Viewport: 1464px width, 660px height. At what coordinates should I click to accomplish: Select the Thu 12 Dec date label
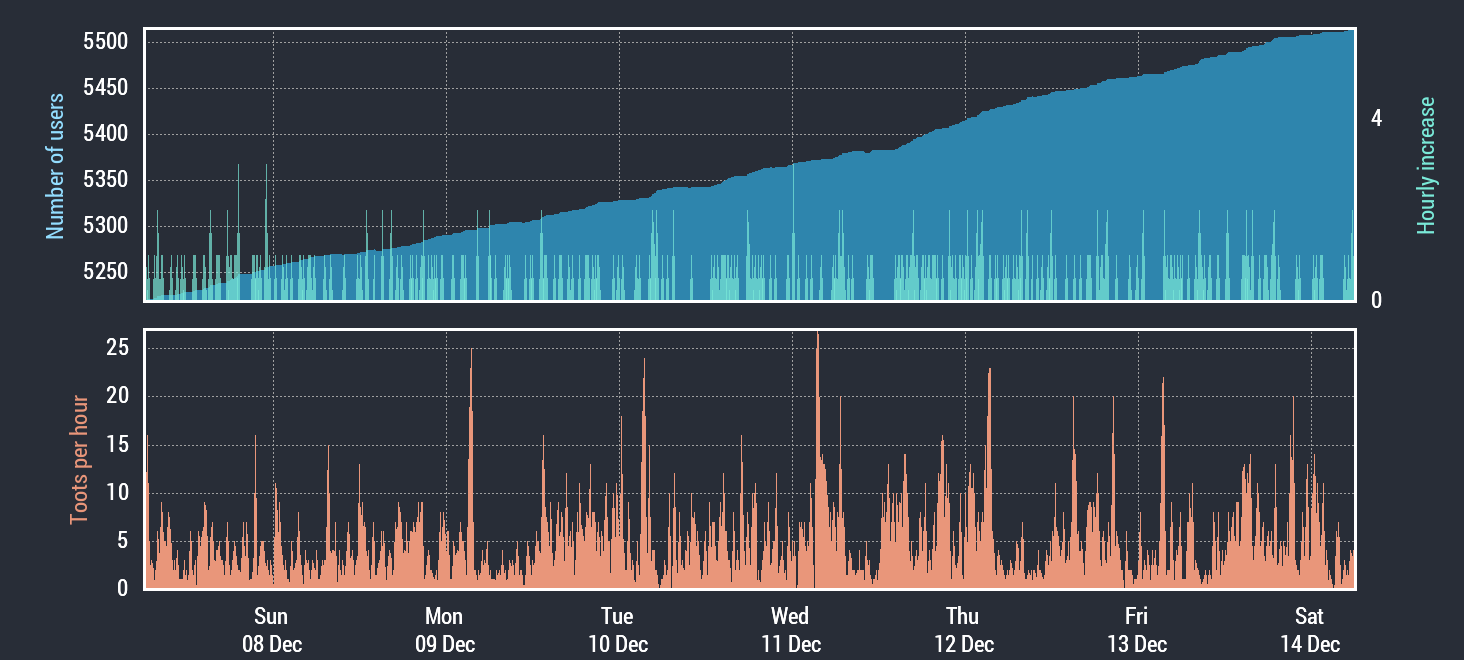pos(963,630)
